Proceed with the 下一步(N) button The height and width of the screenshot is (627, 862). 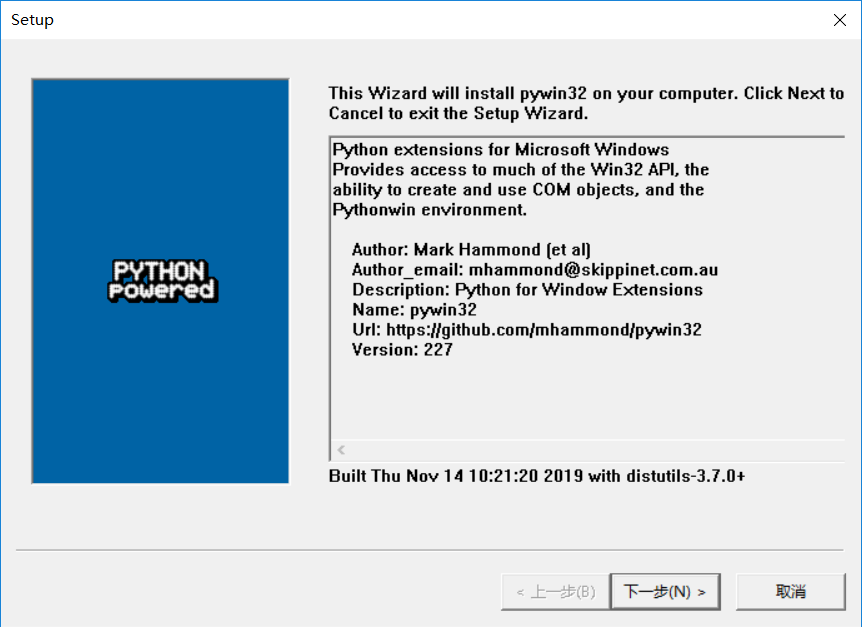(665, 592)
